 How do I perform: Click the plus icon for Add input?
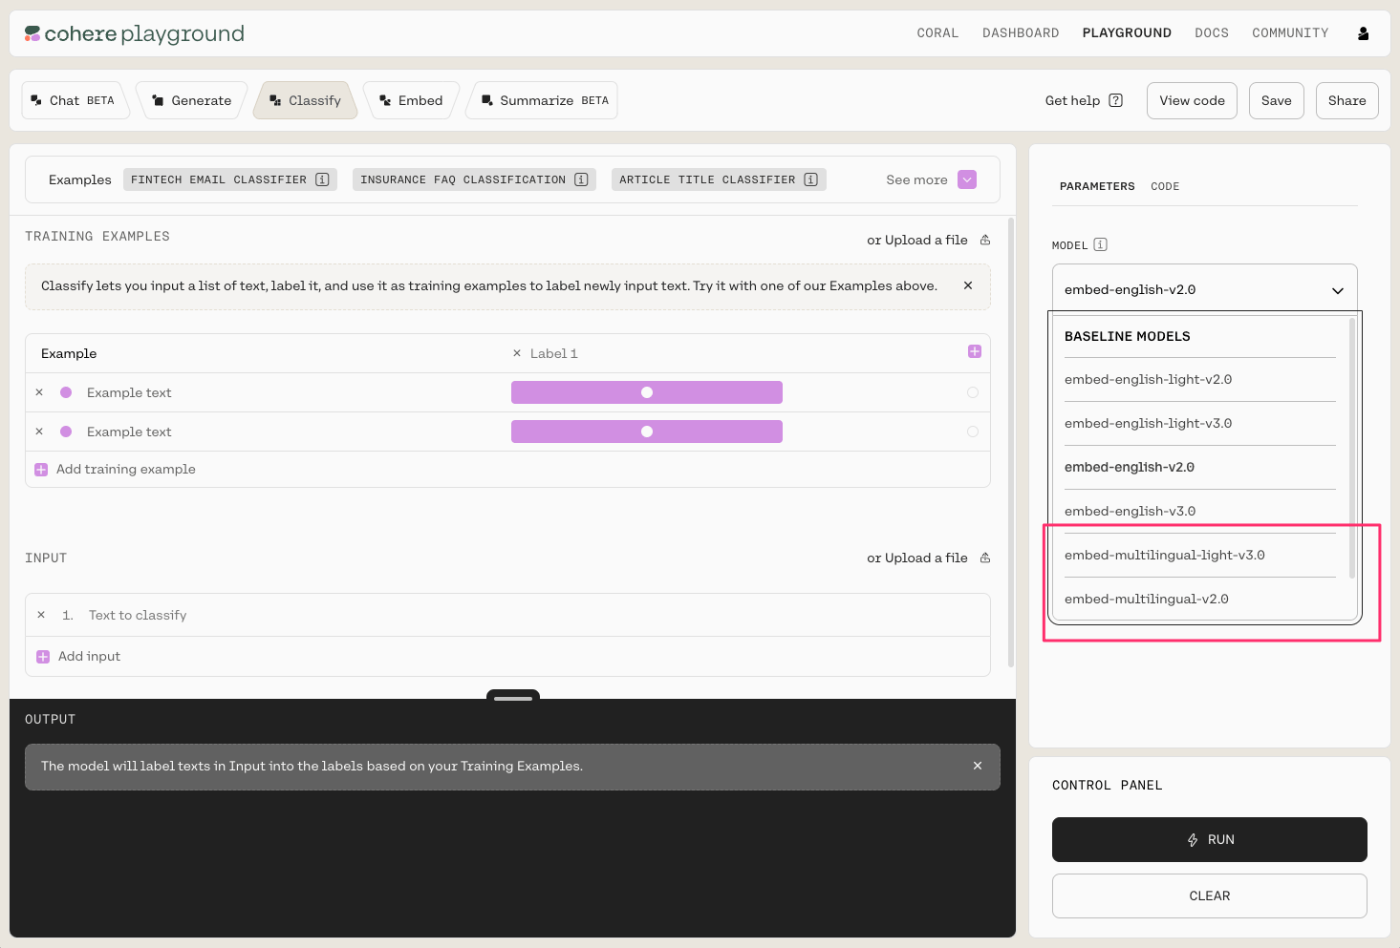point(43,657)
